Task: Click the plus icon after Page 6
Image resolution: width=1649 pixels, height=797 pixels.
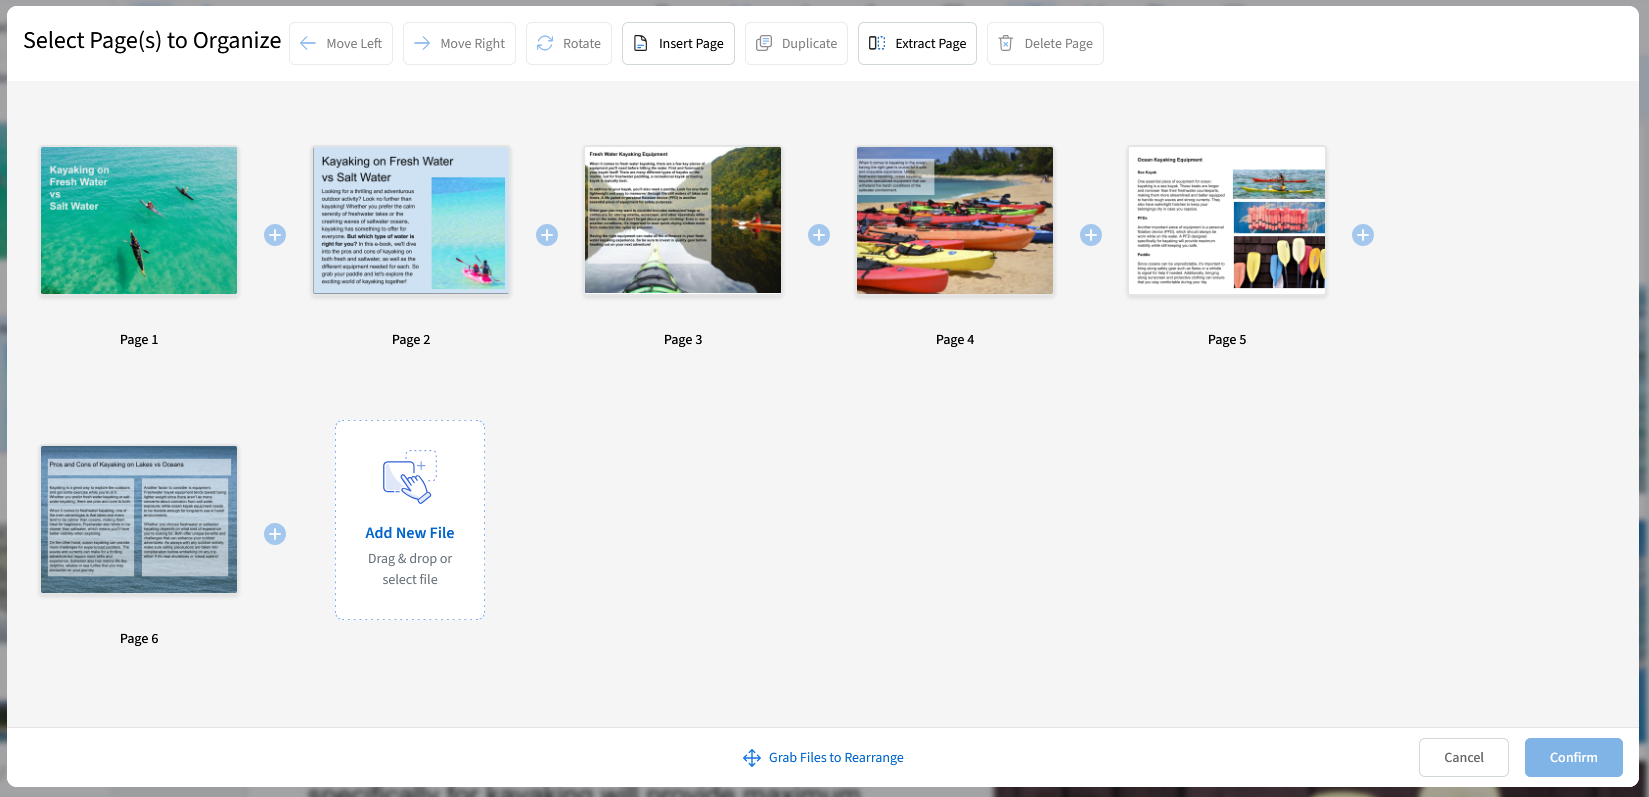Action: tap(275, 534)
